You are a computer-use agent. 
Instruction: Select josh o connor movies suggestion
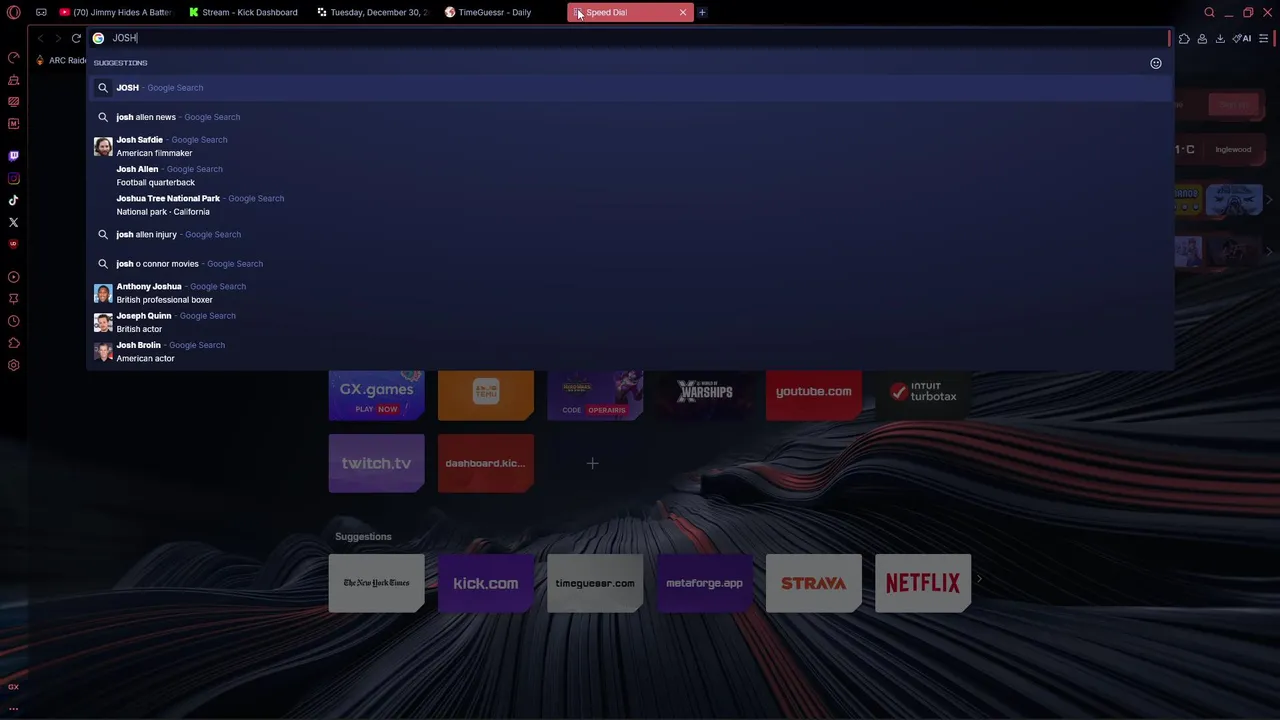630,264
